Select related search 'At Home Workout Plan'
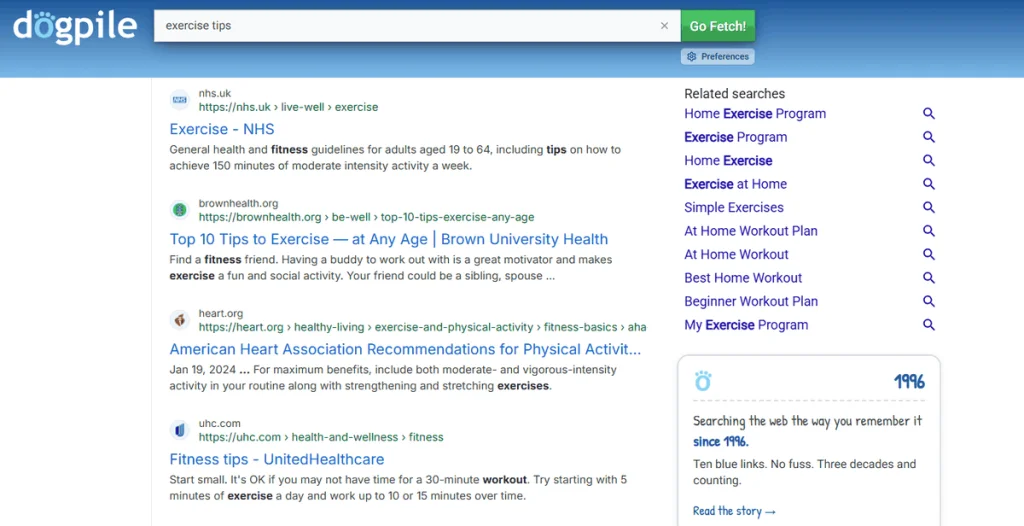Viewport: 1024px width, 526px height. click(x=751, y=231)
